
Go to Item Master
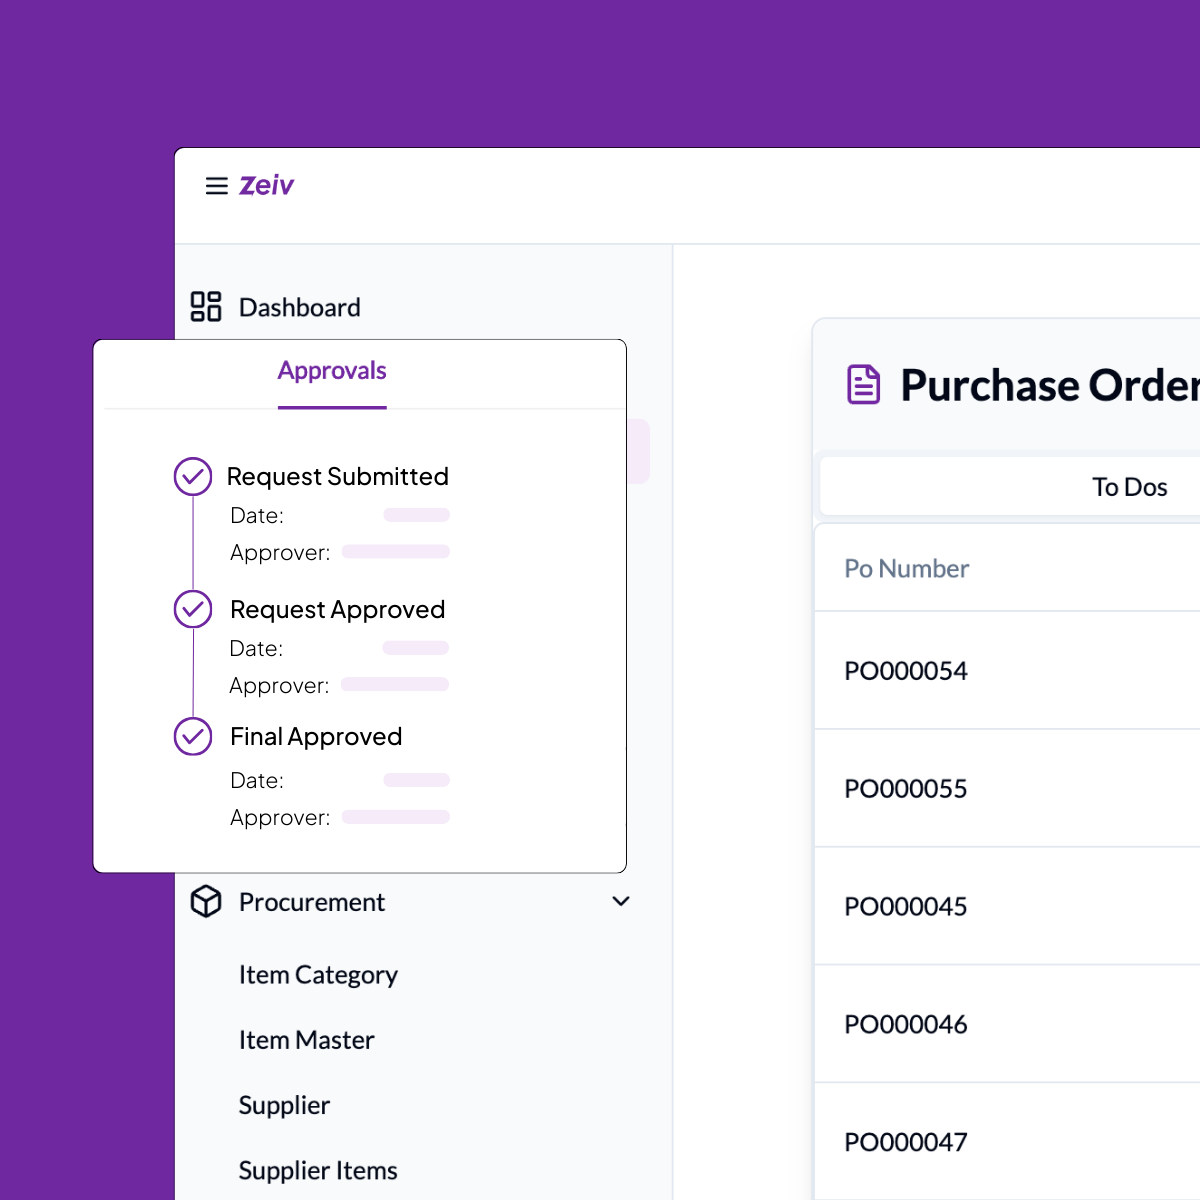coord(306,1040)
